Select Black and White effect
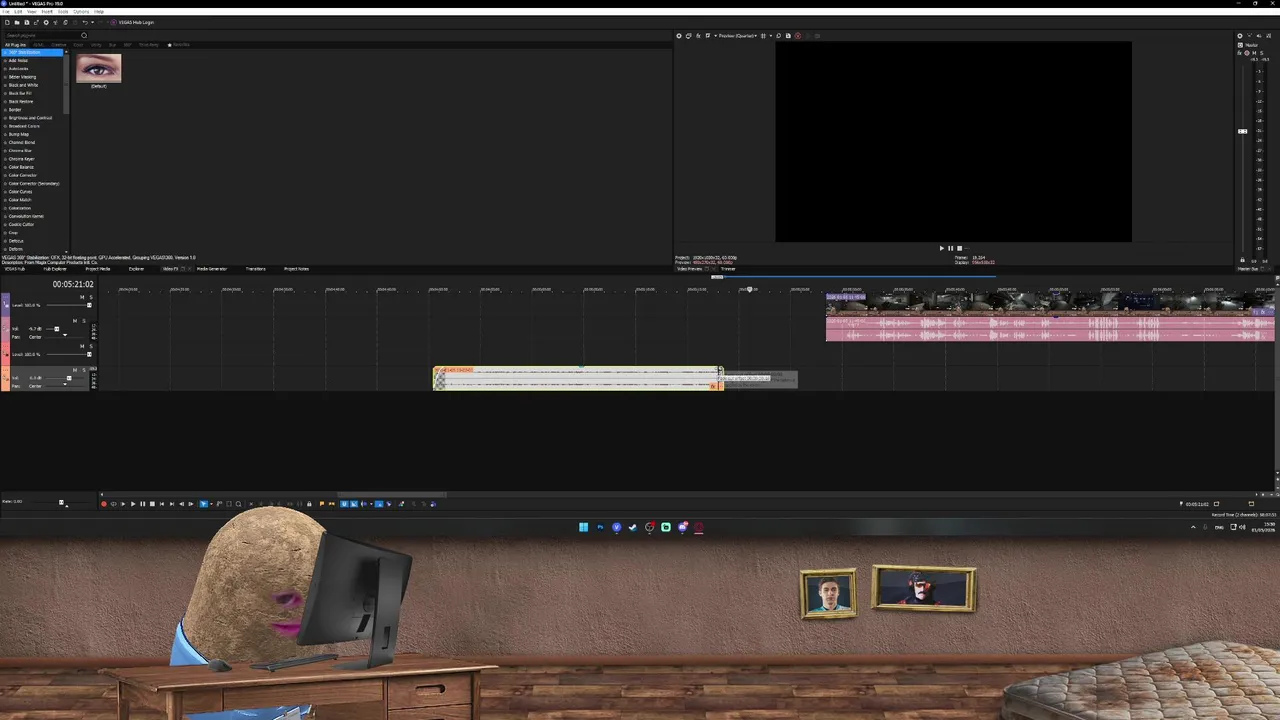This screenshot has height=720, width=1280. click(x=23, y=85)
